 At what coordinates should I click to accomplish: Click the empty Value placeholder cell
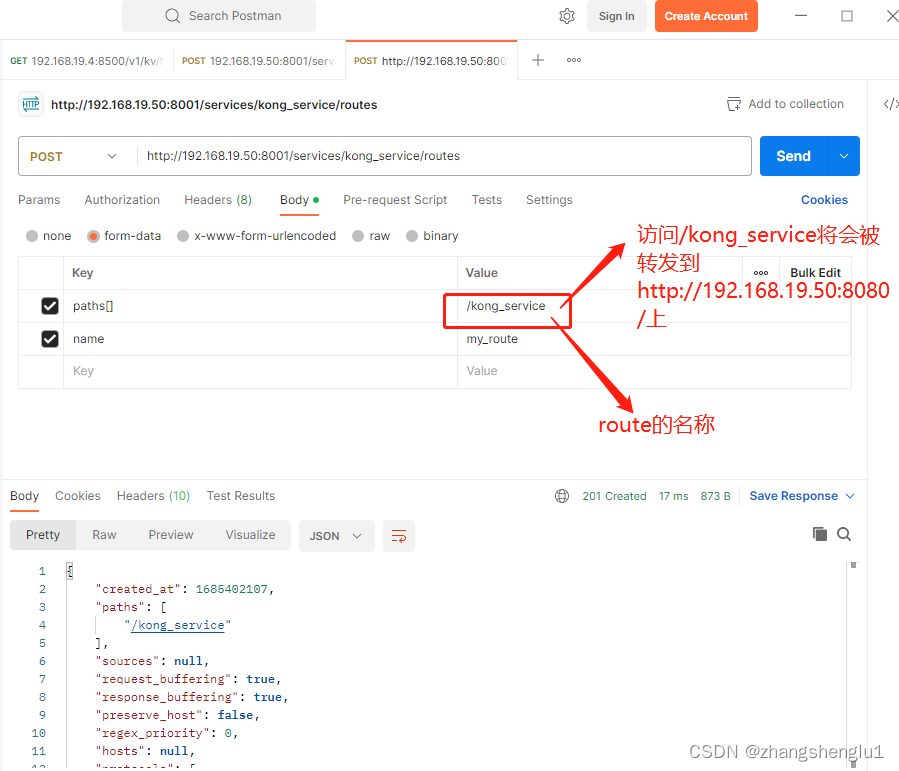click(x=654, y=371)
